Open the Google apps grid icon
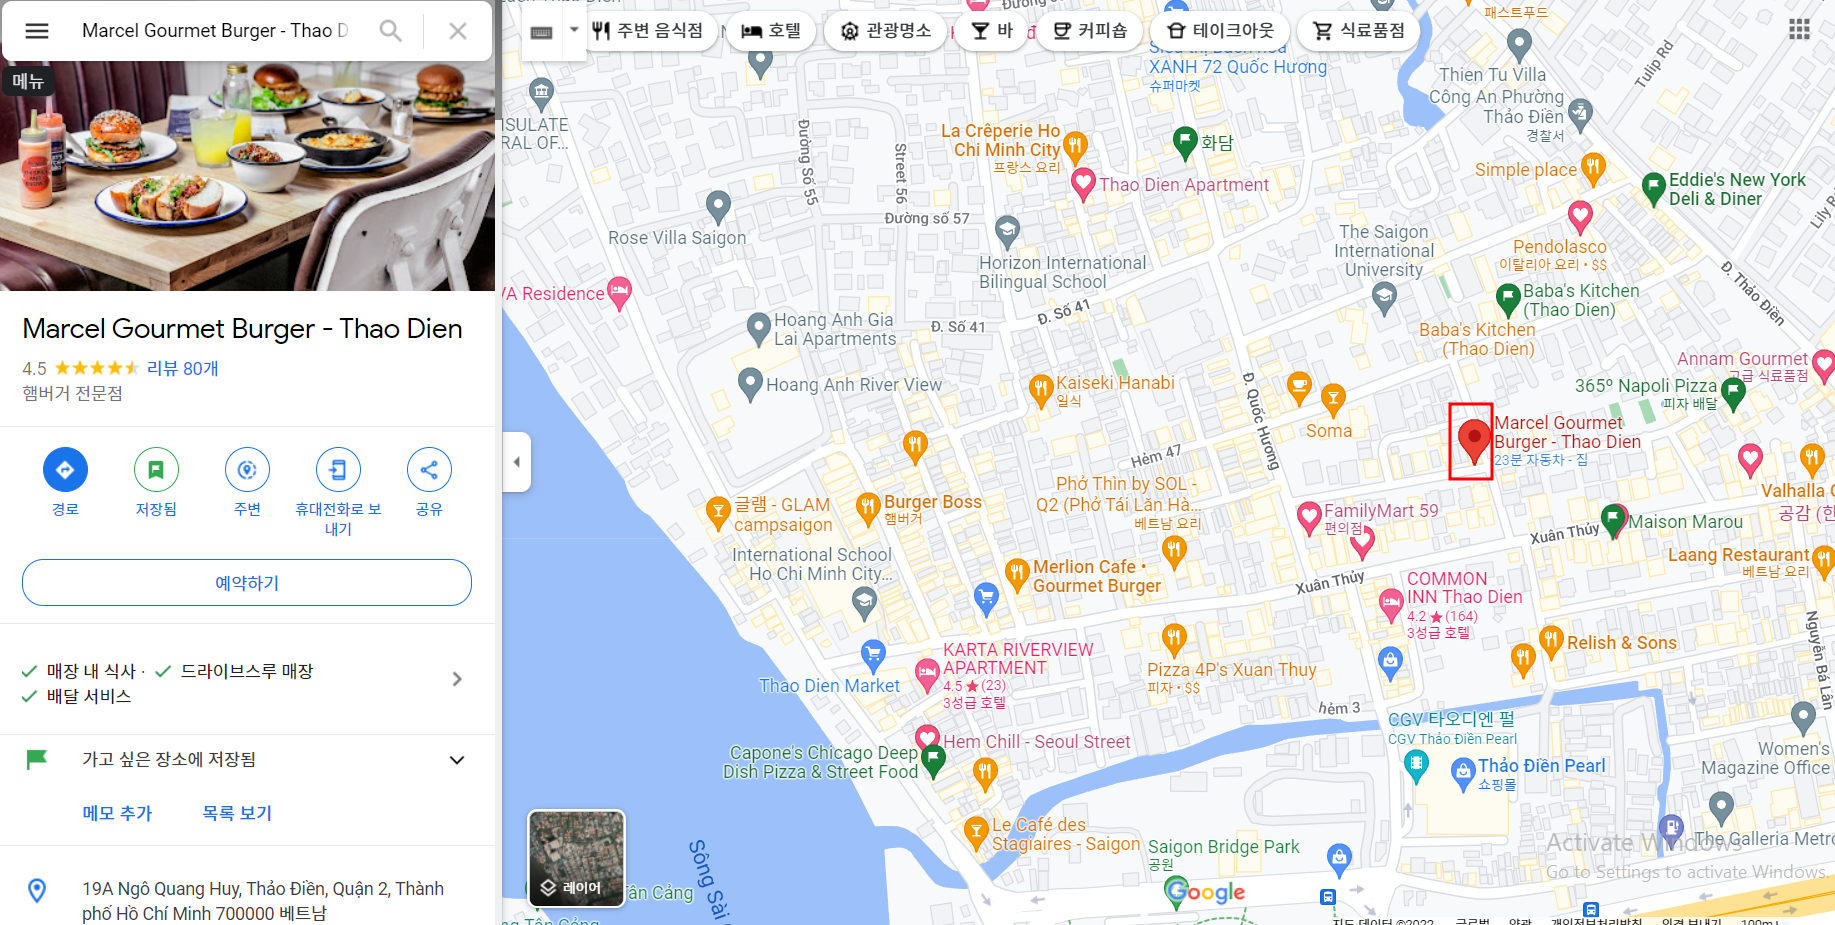Screen dimensions: 1835x925 click(x=1799, y=30)
